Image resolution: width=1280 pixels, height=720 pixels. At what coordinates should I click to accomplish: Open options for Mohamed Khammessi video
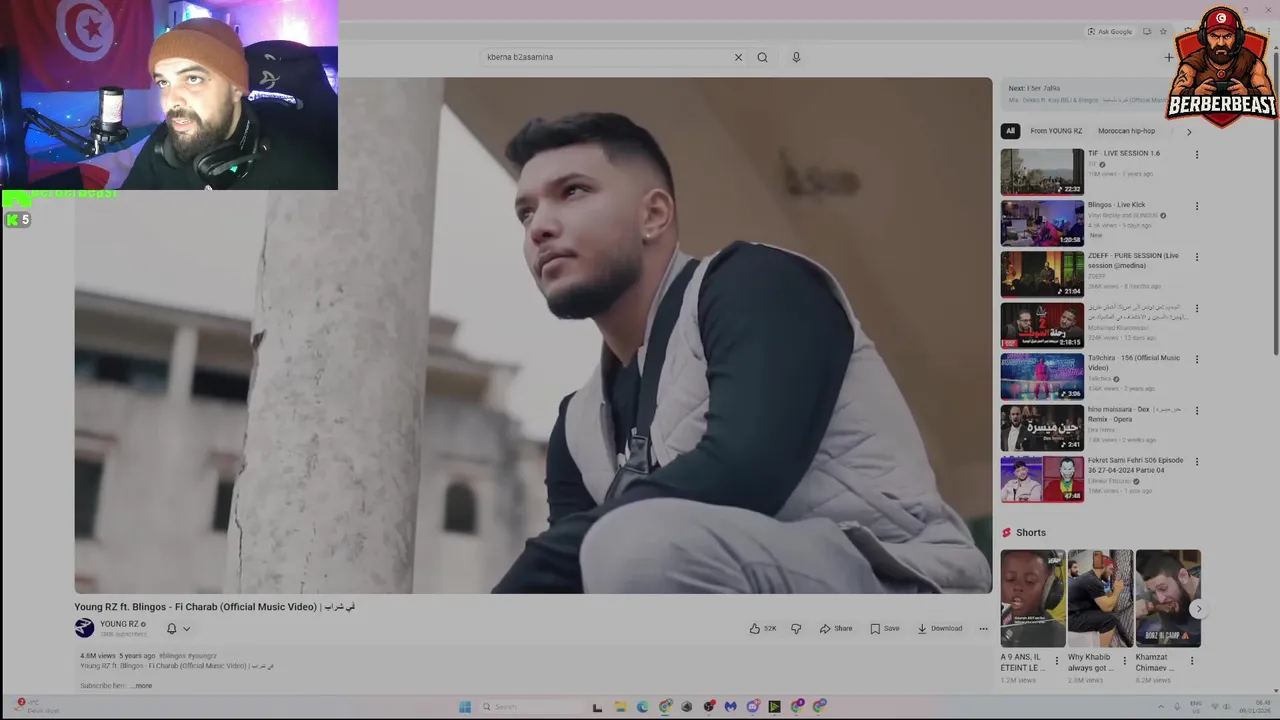click(x=1197, y=308)
